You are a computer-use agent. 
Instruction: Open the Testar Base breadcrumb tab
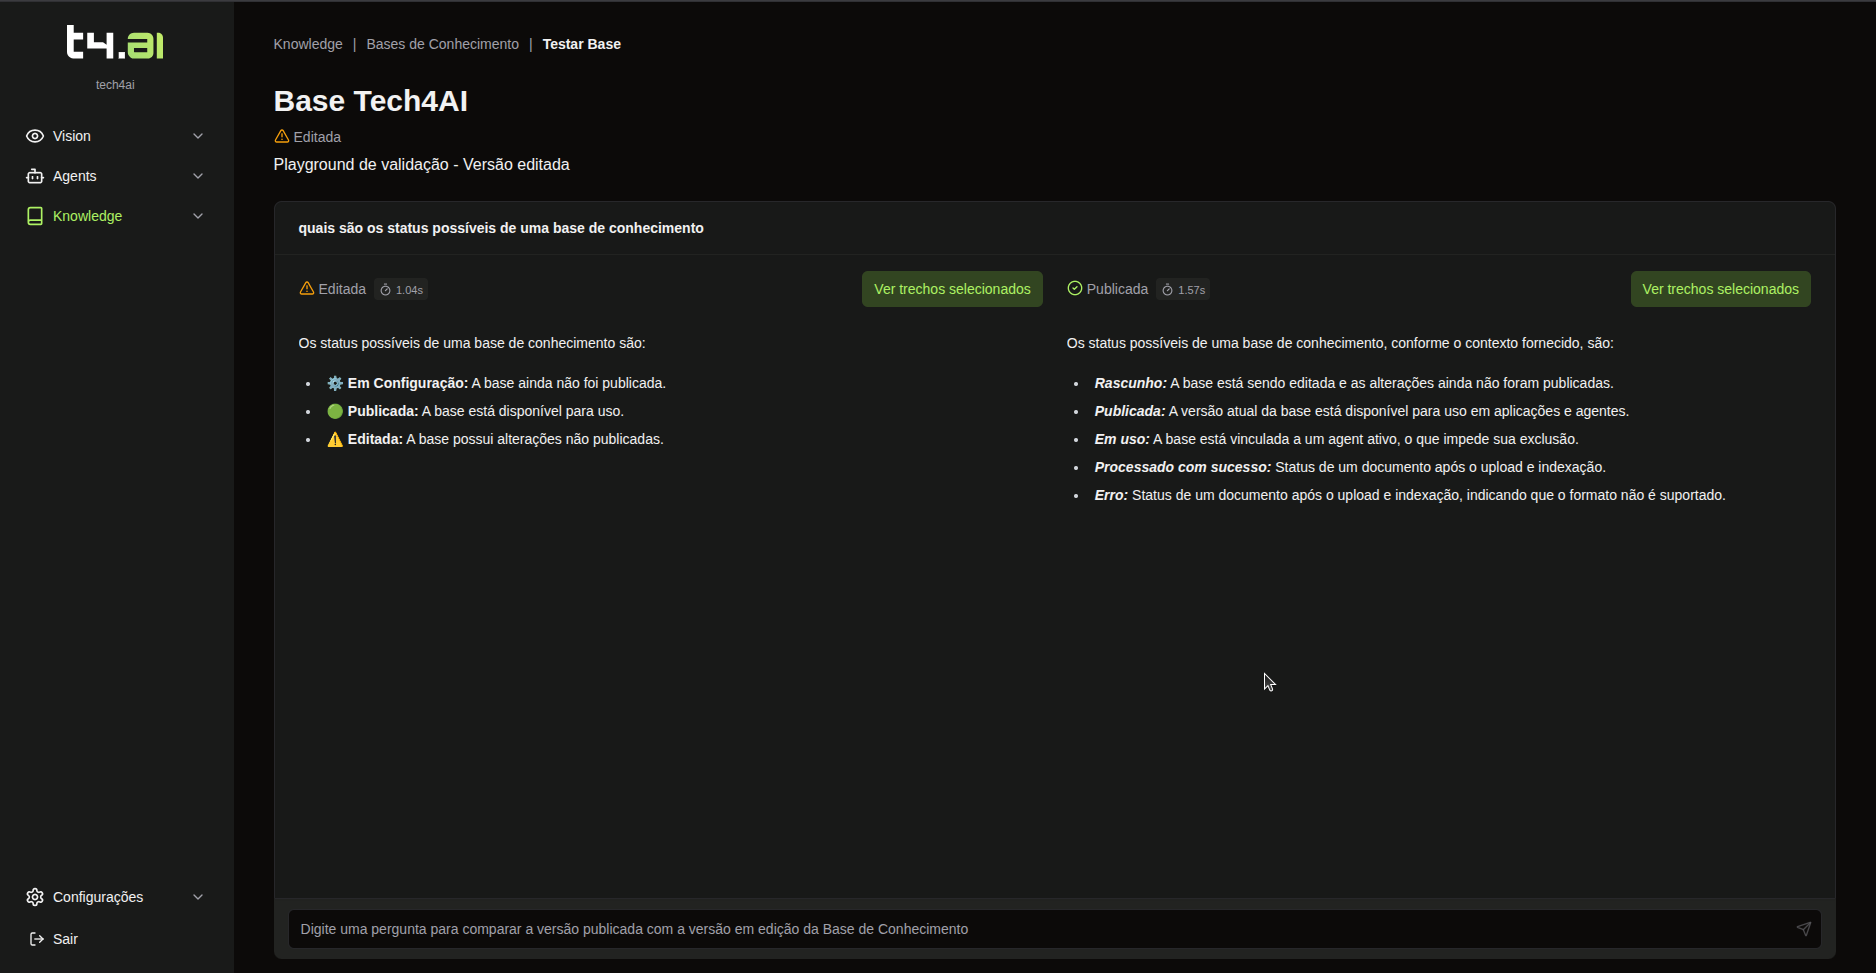coord(581,44)
